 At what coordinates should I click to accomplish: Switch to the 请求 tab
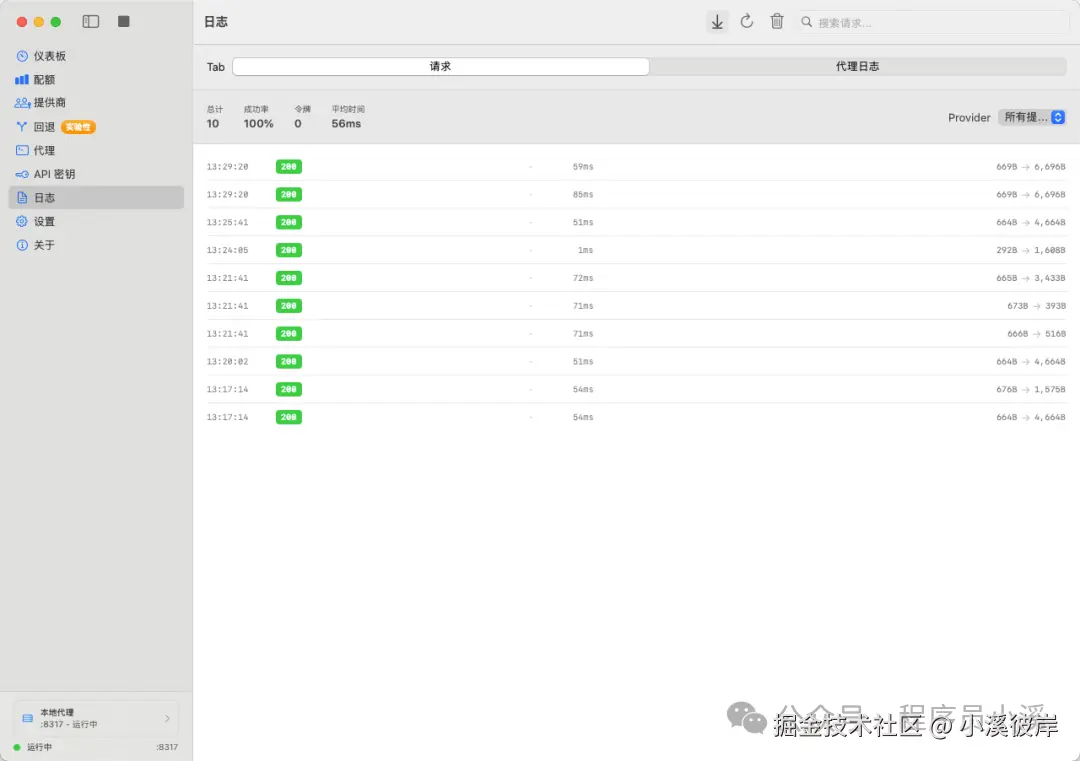tap(441, 66)
